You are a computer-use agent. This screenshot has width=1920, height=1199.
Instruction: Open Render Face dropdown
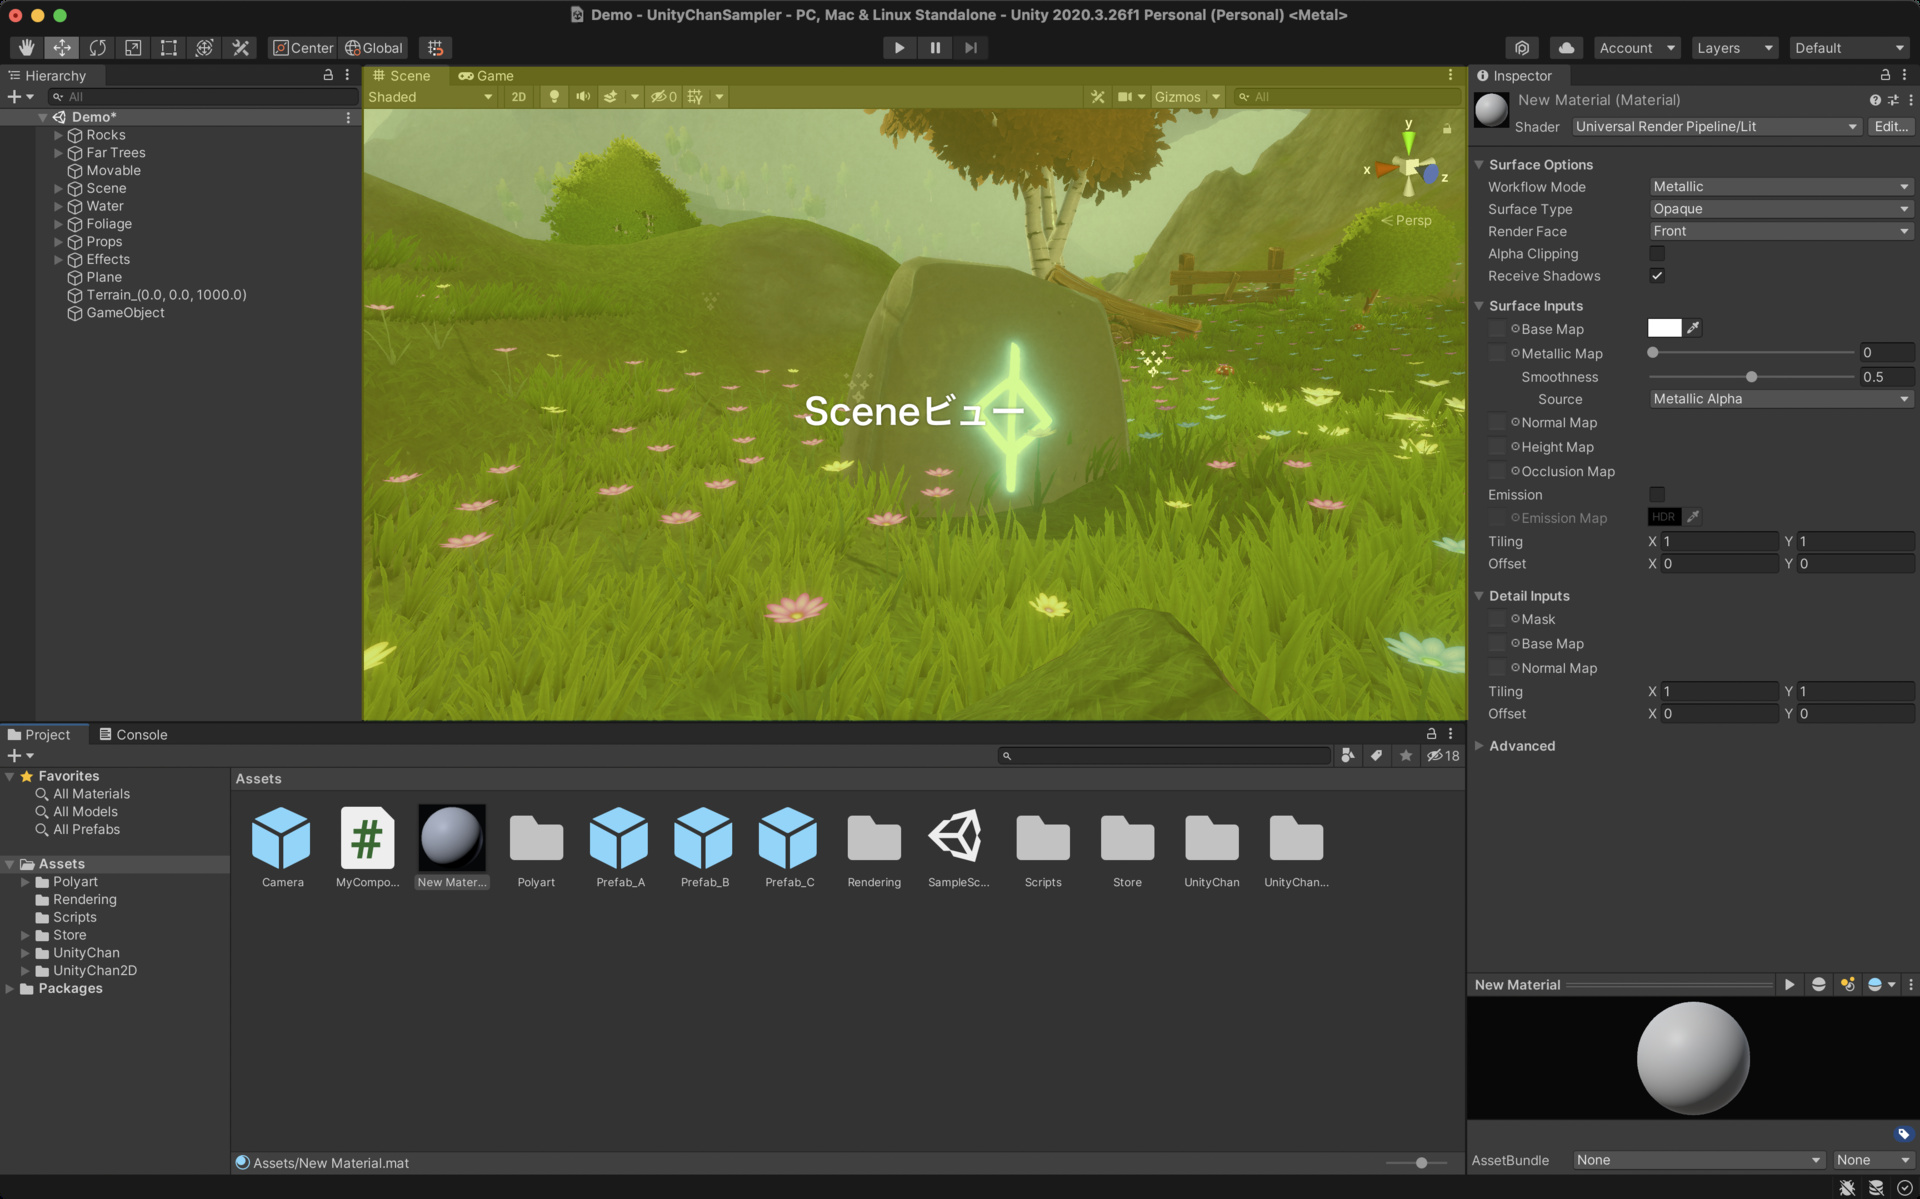point(1780,231)
